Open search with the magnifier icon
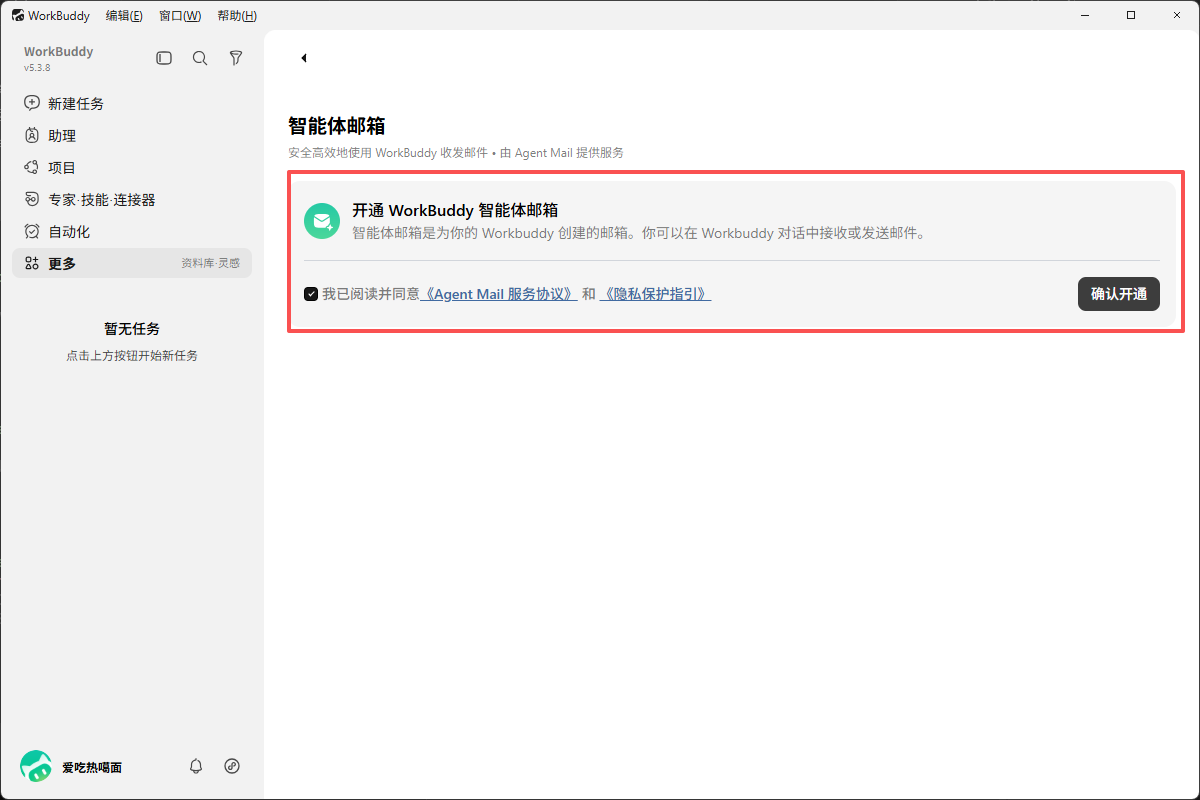1200x800 pixels. 200,58
